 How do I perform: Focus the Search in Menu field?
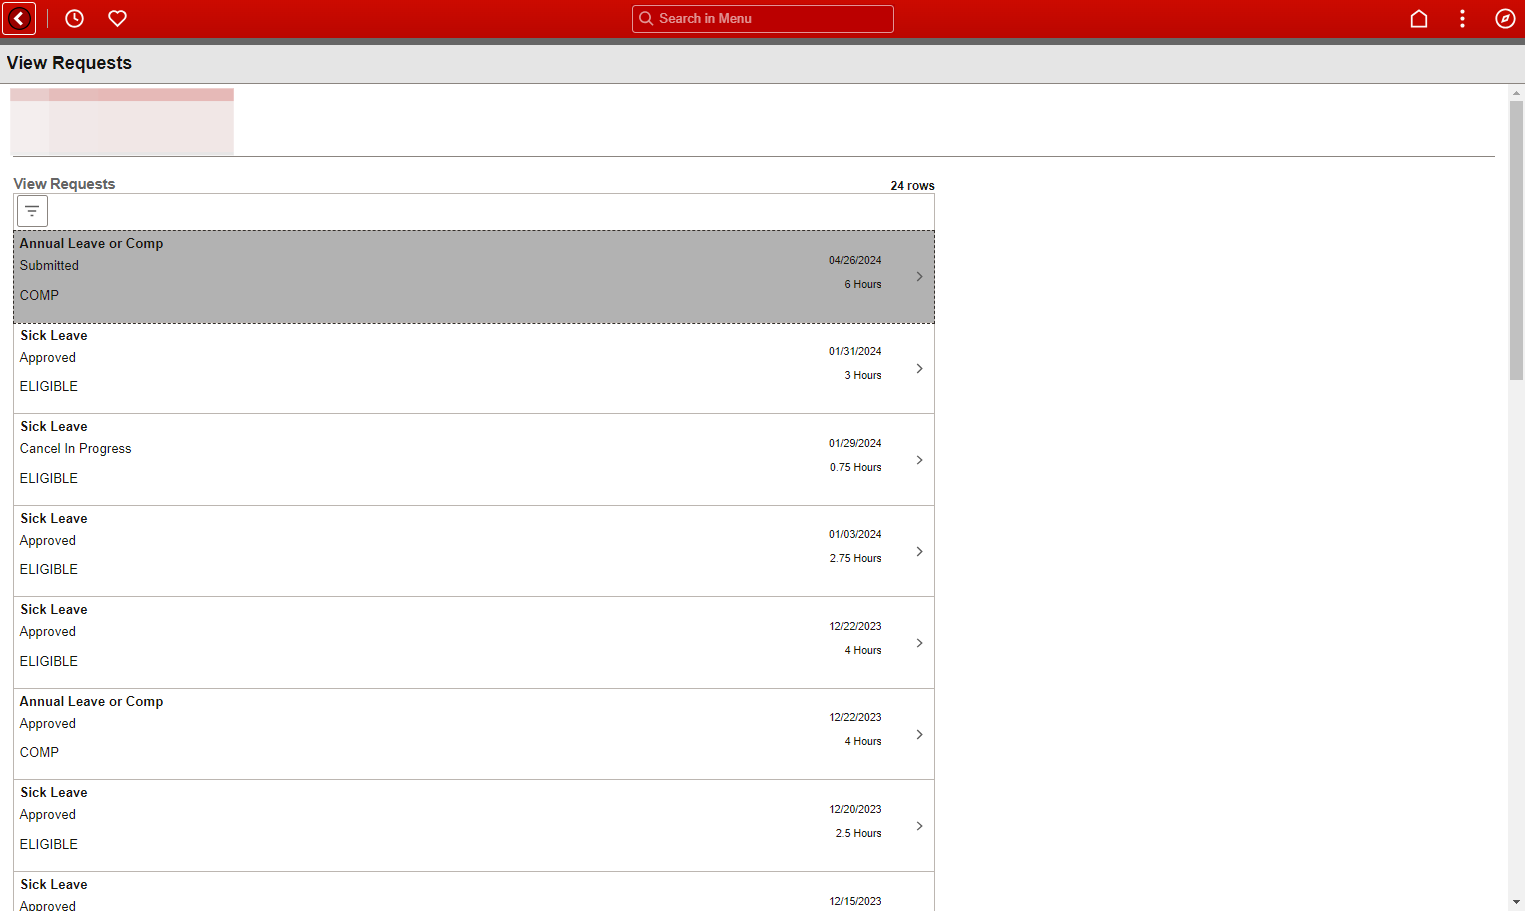[762, 18]
